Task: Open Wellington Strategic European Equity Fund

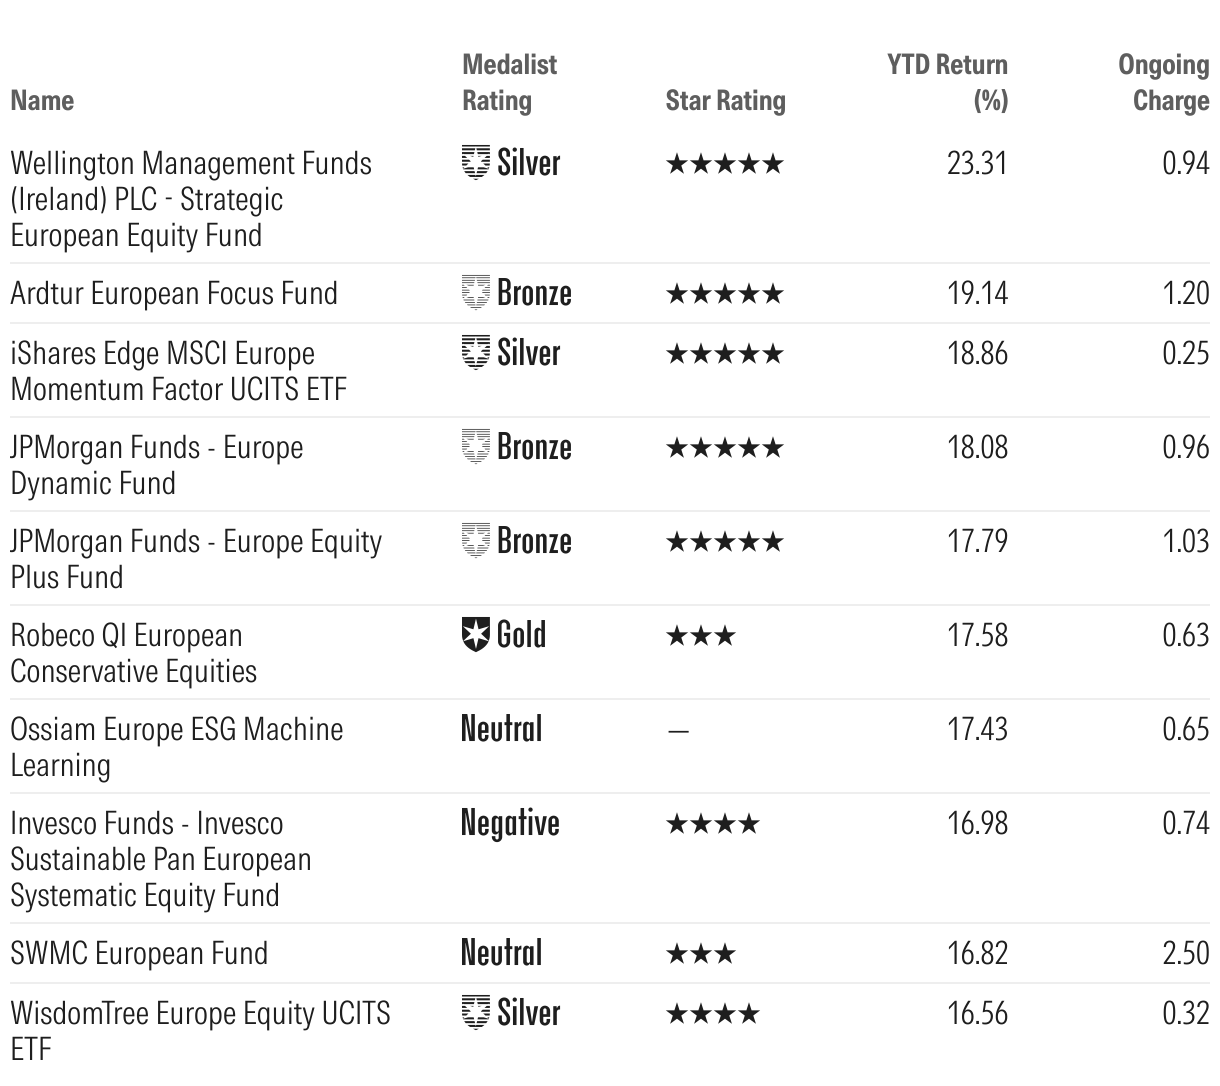Action: tap(191, 199)
